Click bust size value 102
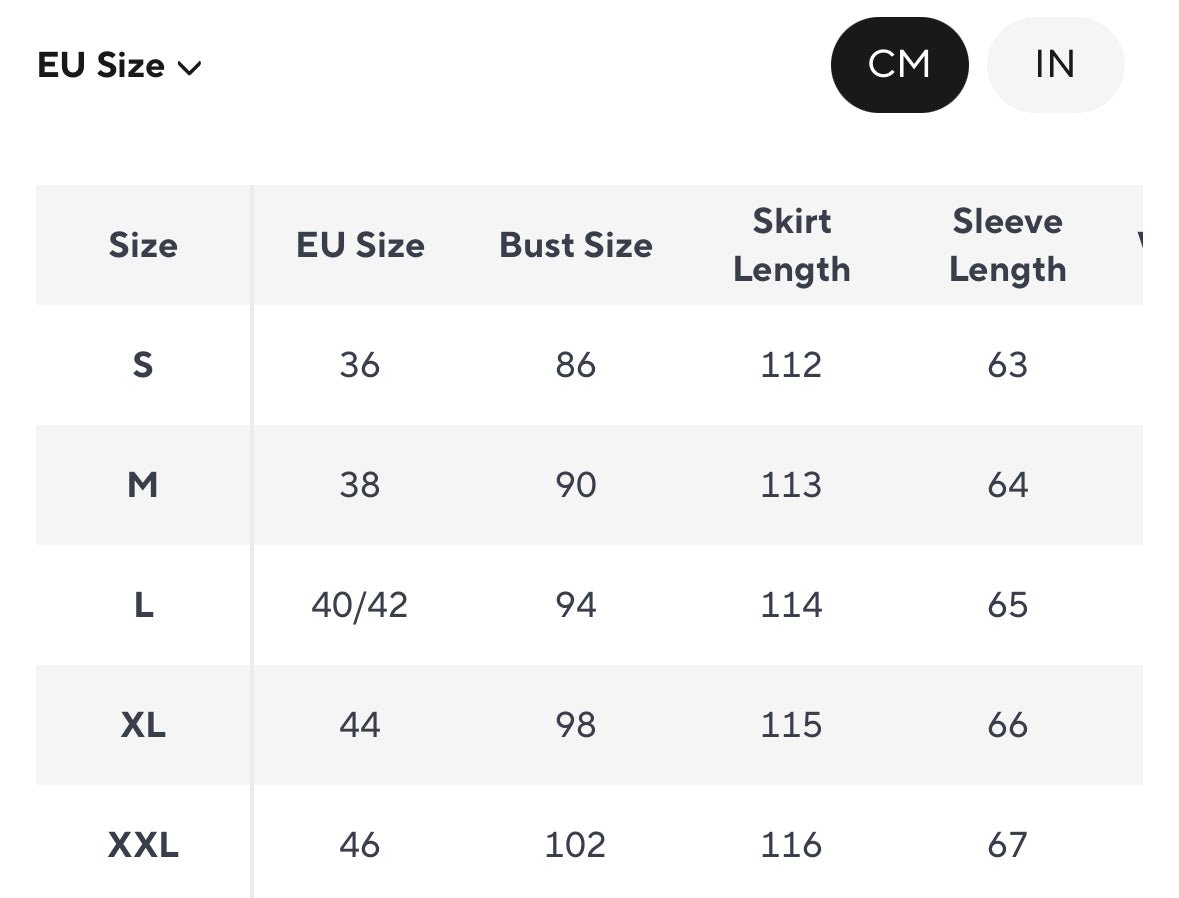 [x=576, y=845]
